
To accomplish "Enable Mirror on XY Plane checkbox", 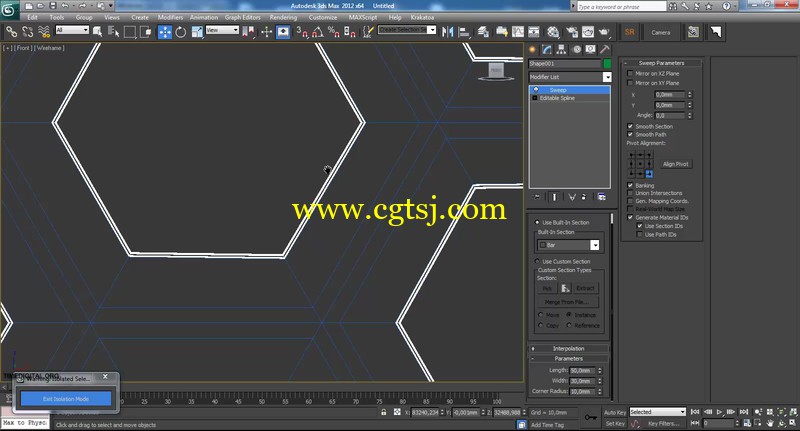I will coord(630,83).
